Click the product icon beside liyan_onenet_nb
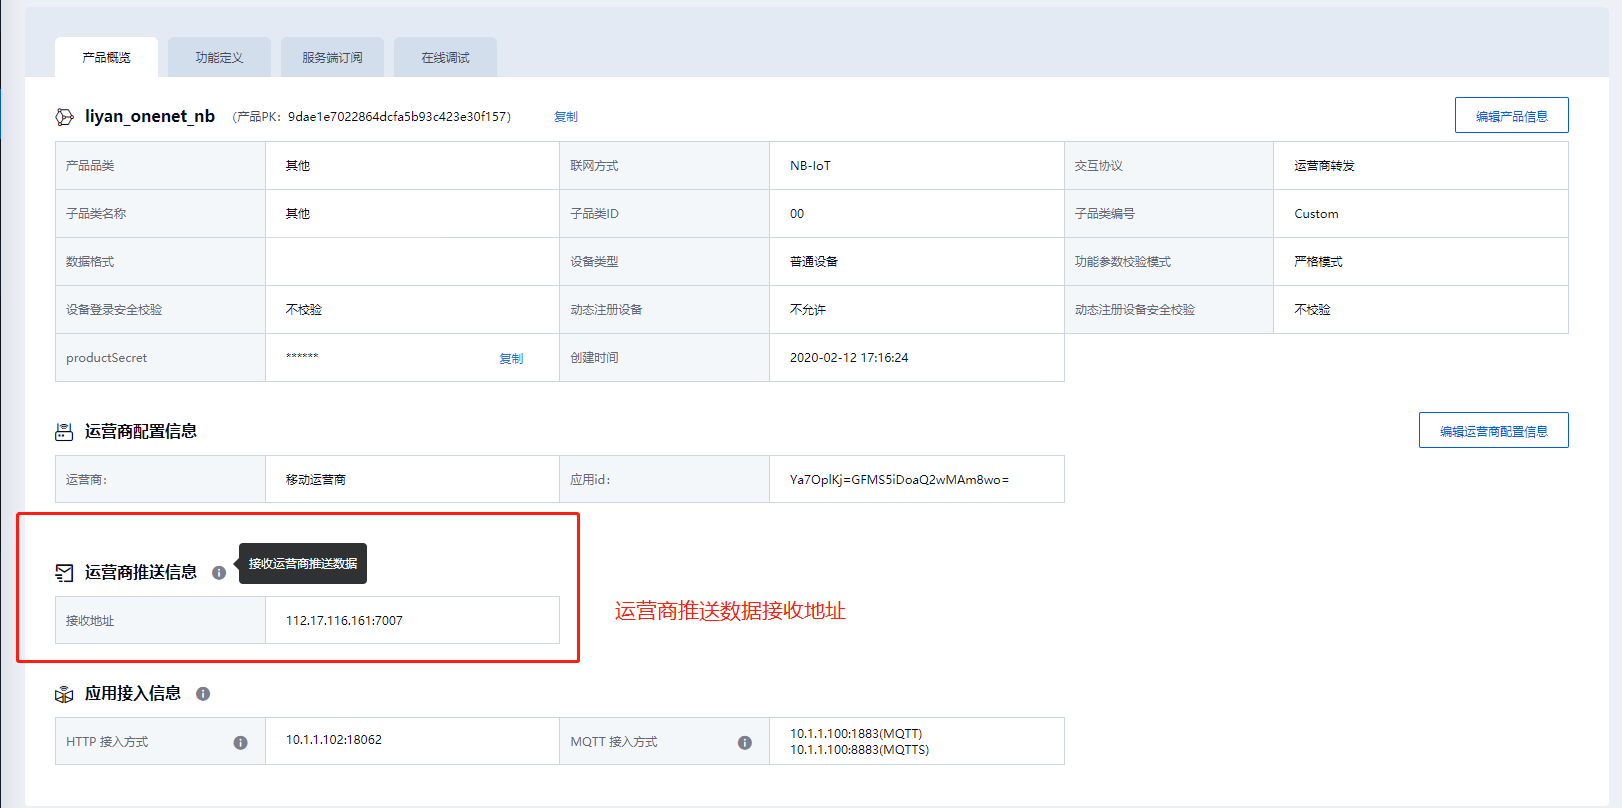 point(64,117)
